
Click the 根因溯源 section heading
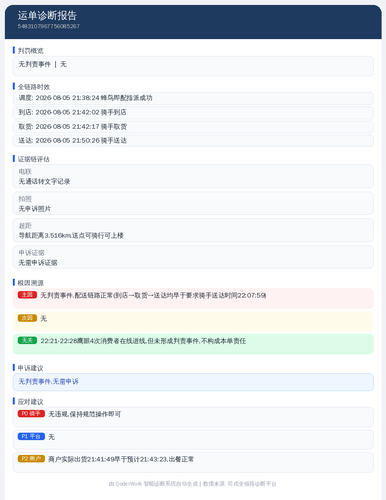point(30,283)
